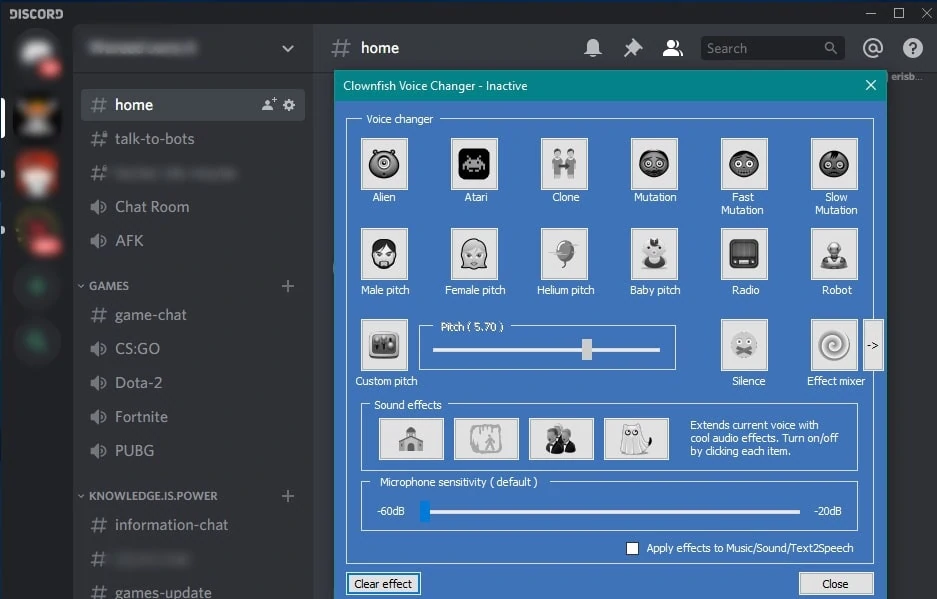937x599 pixels.
Task: Open the Effect mixer
Action: coord(834,345)
